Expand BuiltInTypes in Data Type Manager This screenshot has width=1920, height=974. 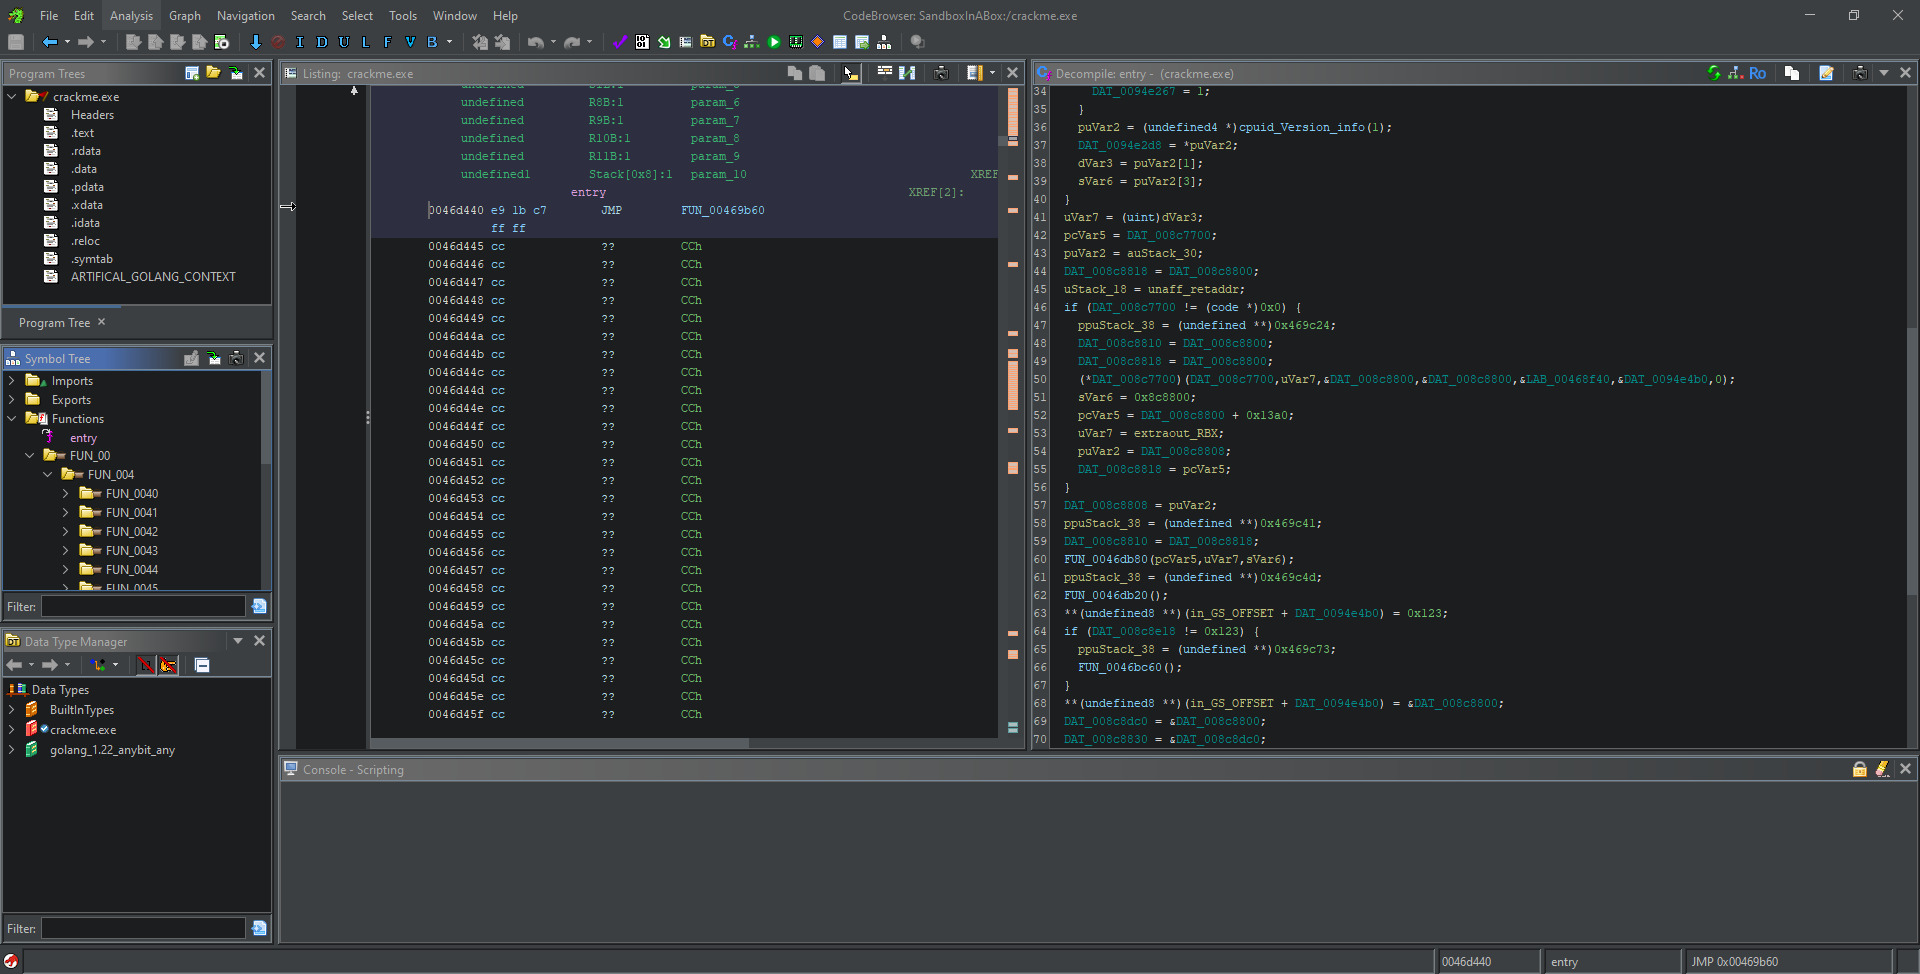11,710
